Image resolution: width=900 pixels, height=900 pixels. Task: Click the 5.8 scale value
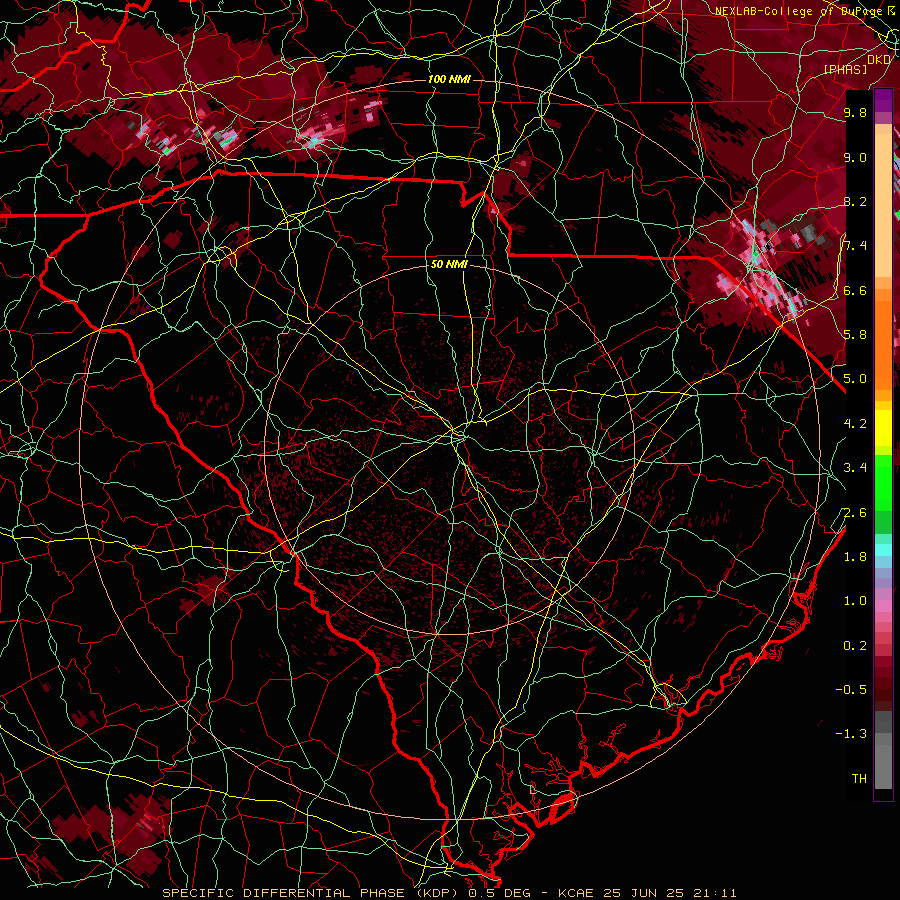855,335
